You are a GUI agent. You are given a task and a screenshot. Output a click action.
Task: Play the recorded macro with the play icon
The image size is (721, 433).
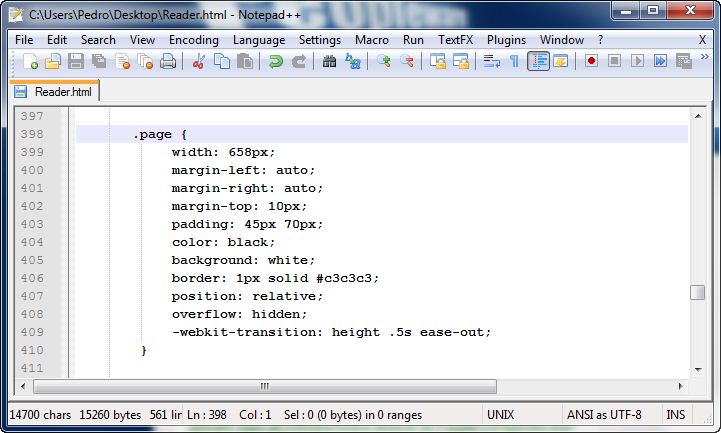click(637, 61)
